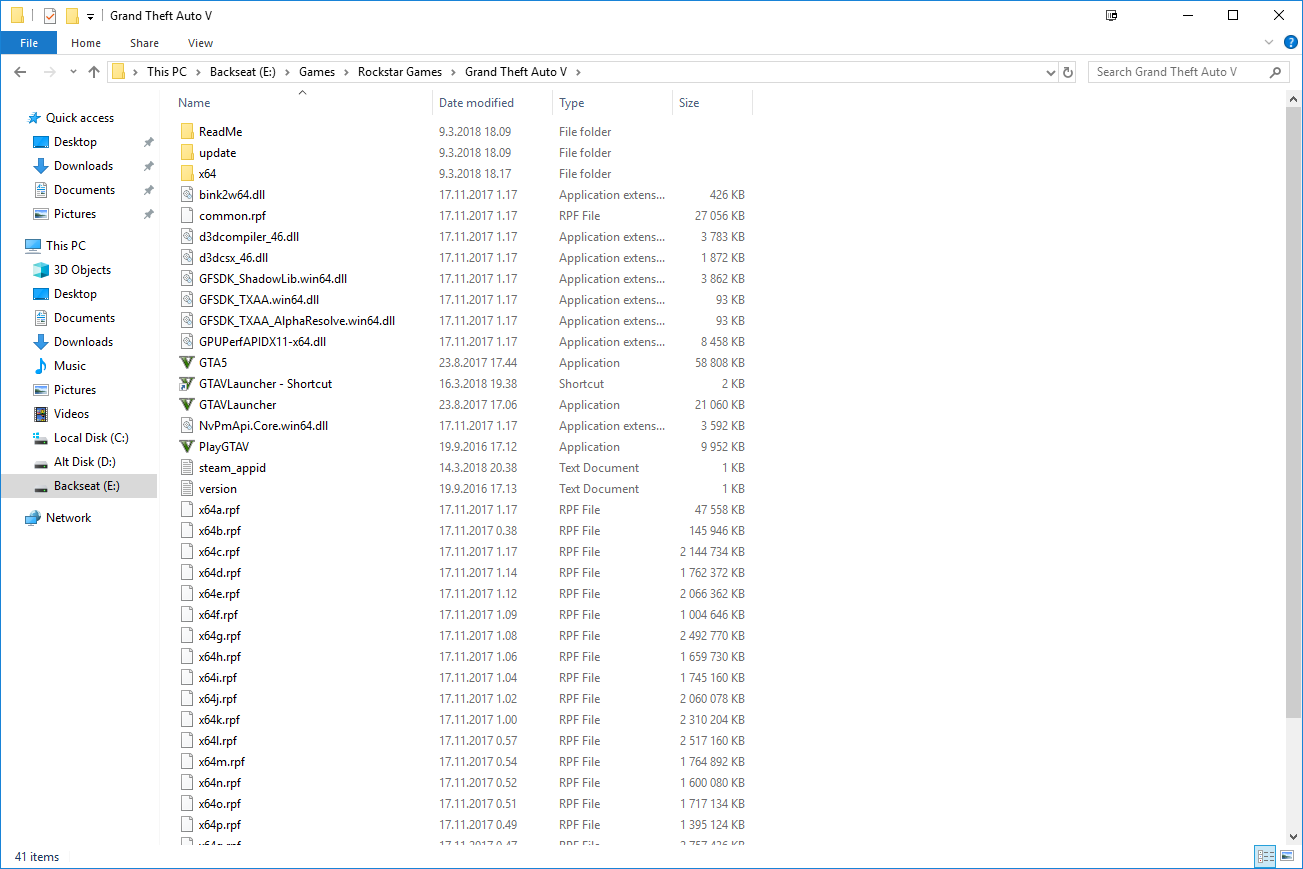
Task: Click the Properties icon in quick access toolbar
Action: (50, 16)
